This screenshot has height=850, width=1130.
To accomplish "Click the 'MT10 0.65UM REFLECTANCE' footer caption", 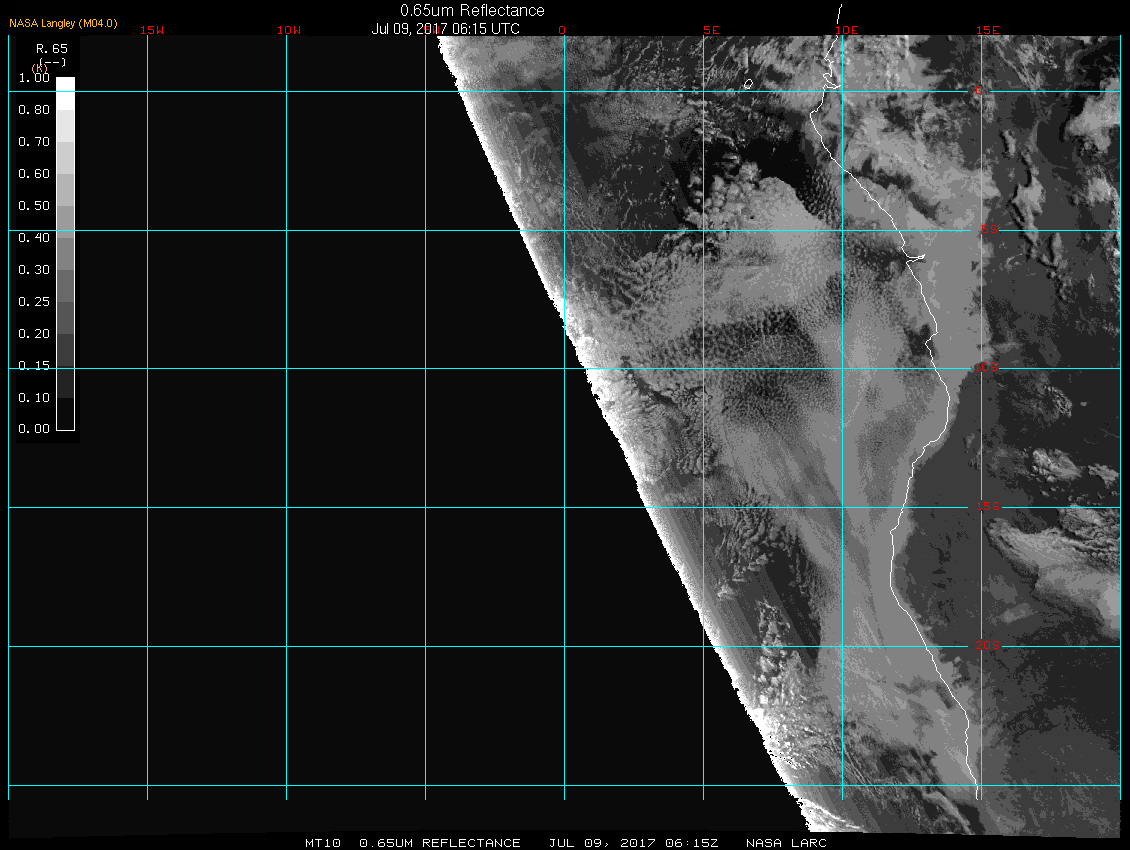I will 412,843.
